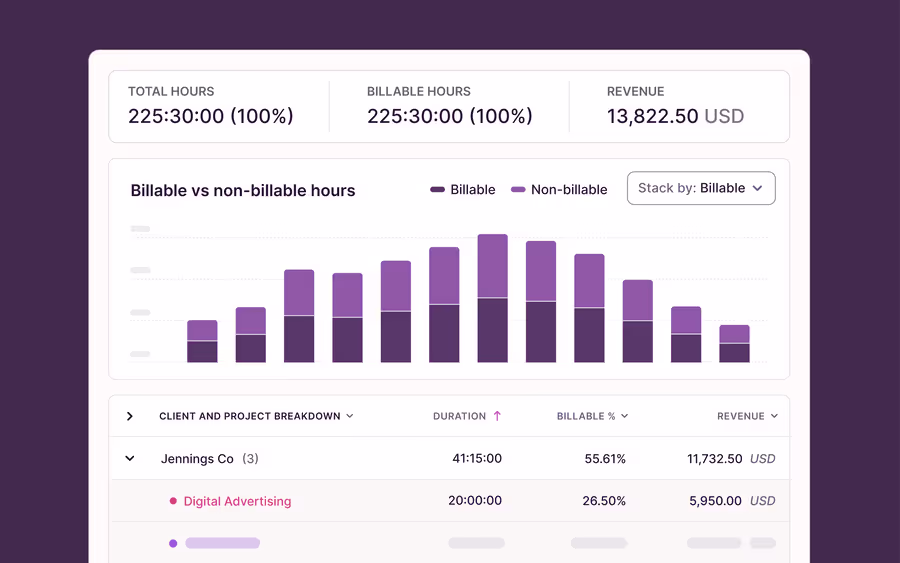Select the tallest bar in the chart
900x563 pixels.
[492, 298]
